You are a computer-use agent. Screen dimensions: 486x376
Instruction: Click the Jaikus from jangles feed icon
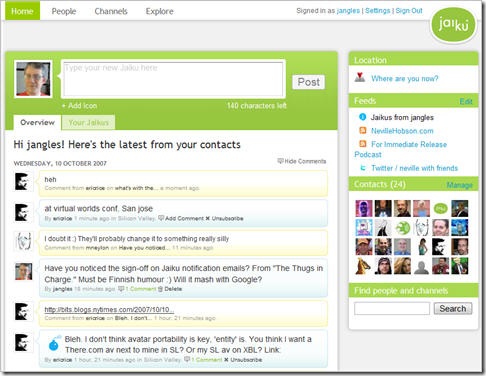[x=362, y=117]
